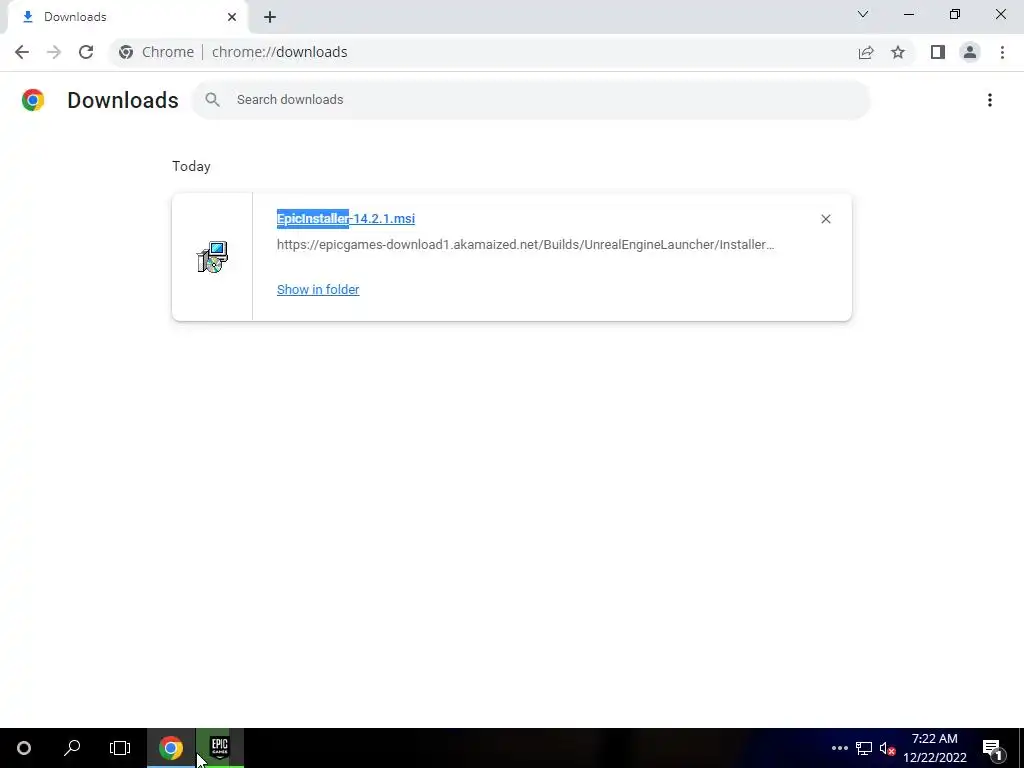Expand the tab search chevron

click(863, 14)
